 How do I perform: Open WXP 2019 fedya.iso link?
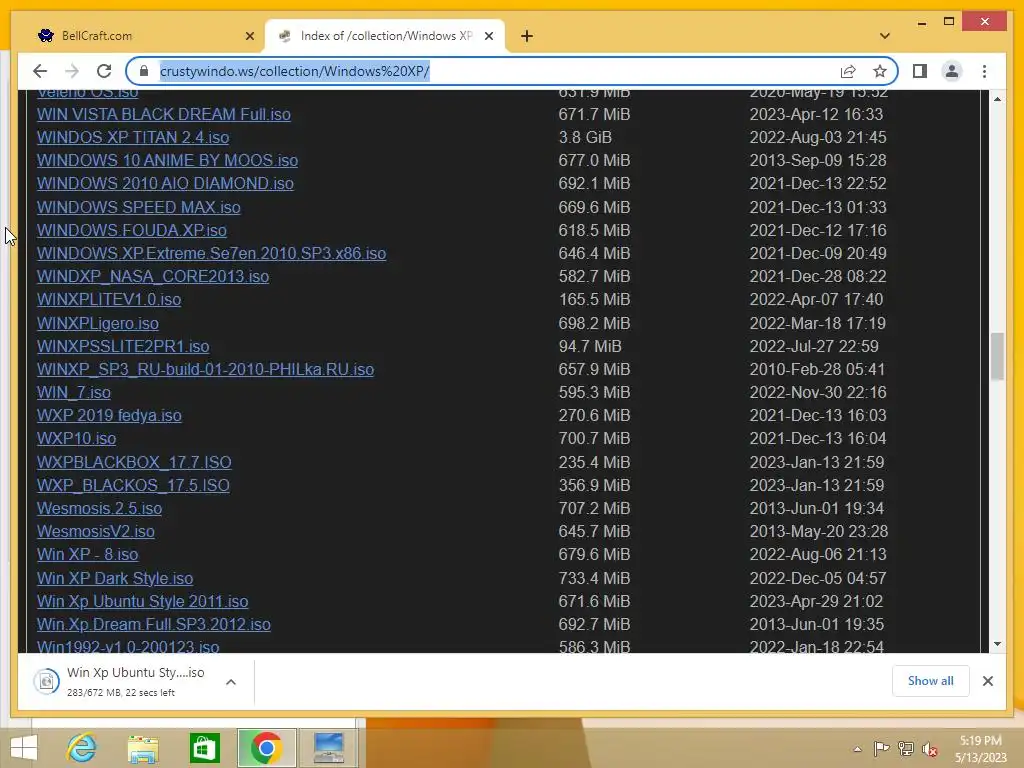click(x=109, y=415)
